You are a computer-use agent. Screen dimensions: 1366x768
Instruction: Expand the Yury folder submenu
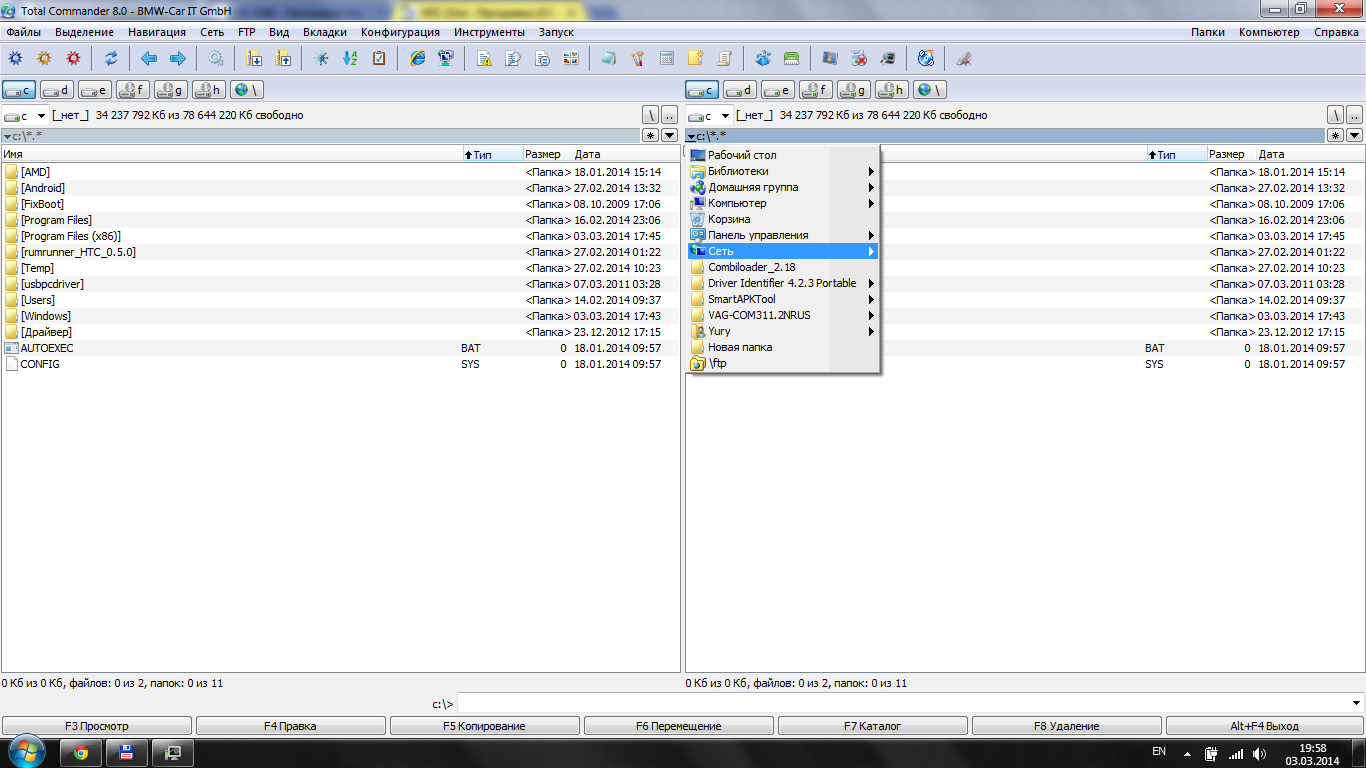point(782,331)
